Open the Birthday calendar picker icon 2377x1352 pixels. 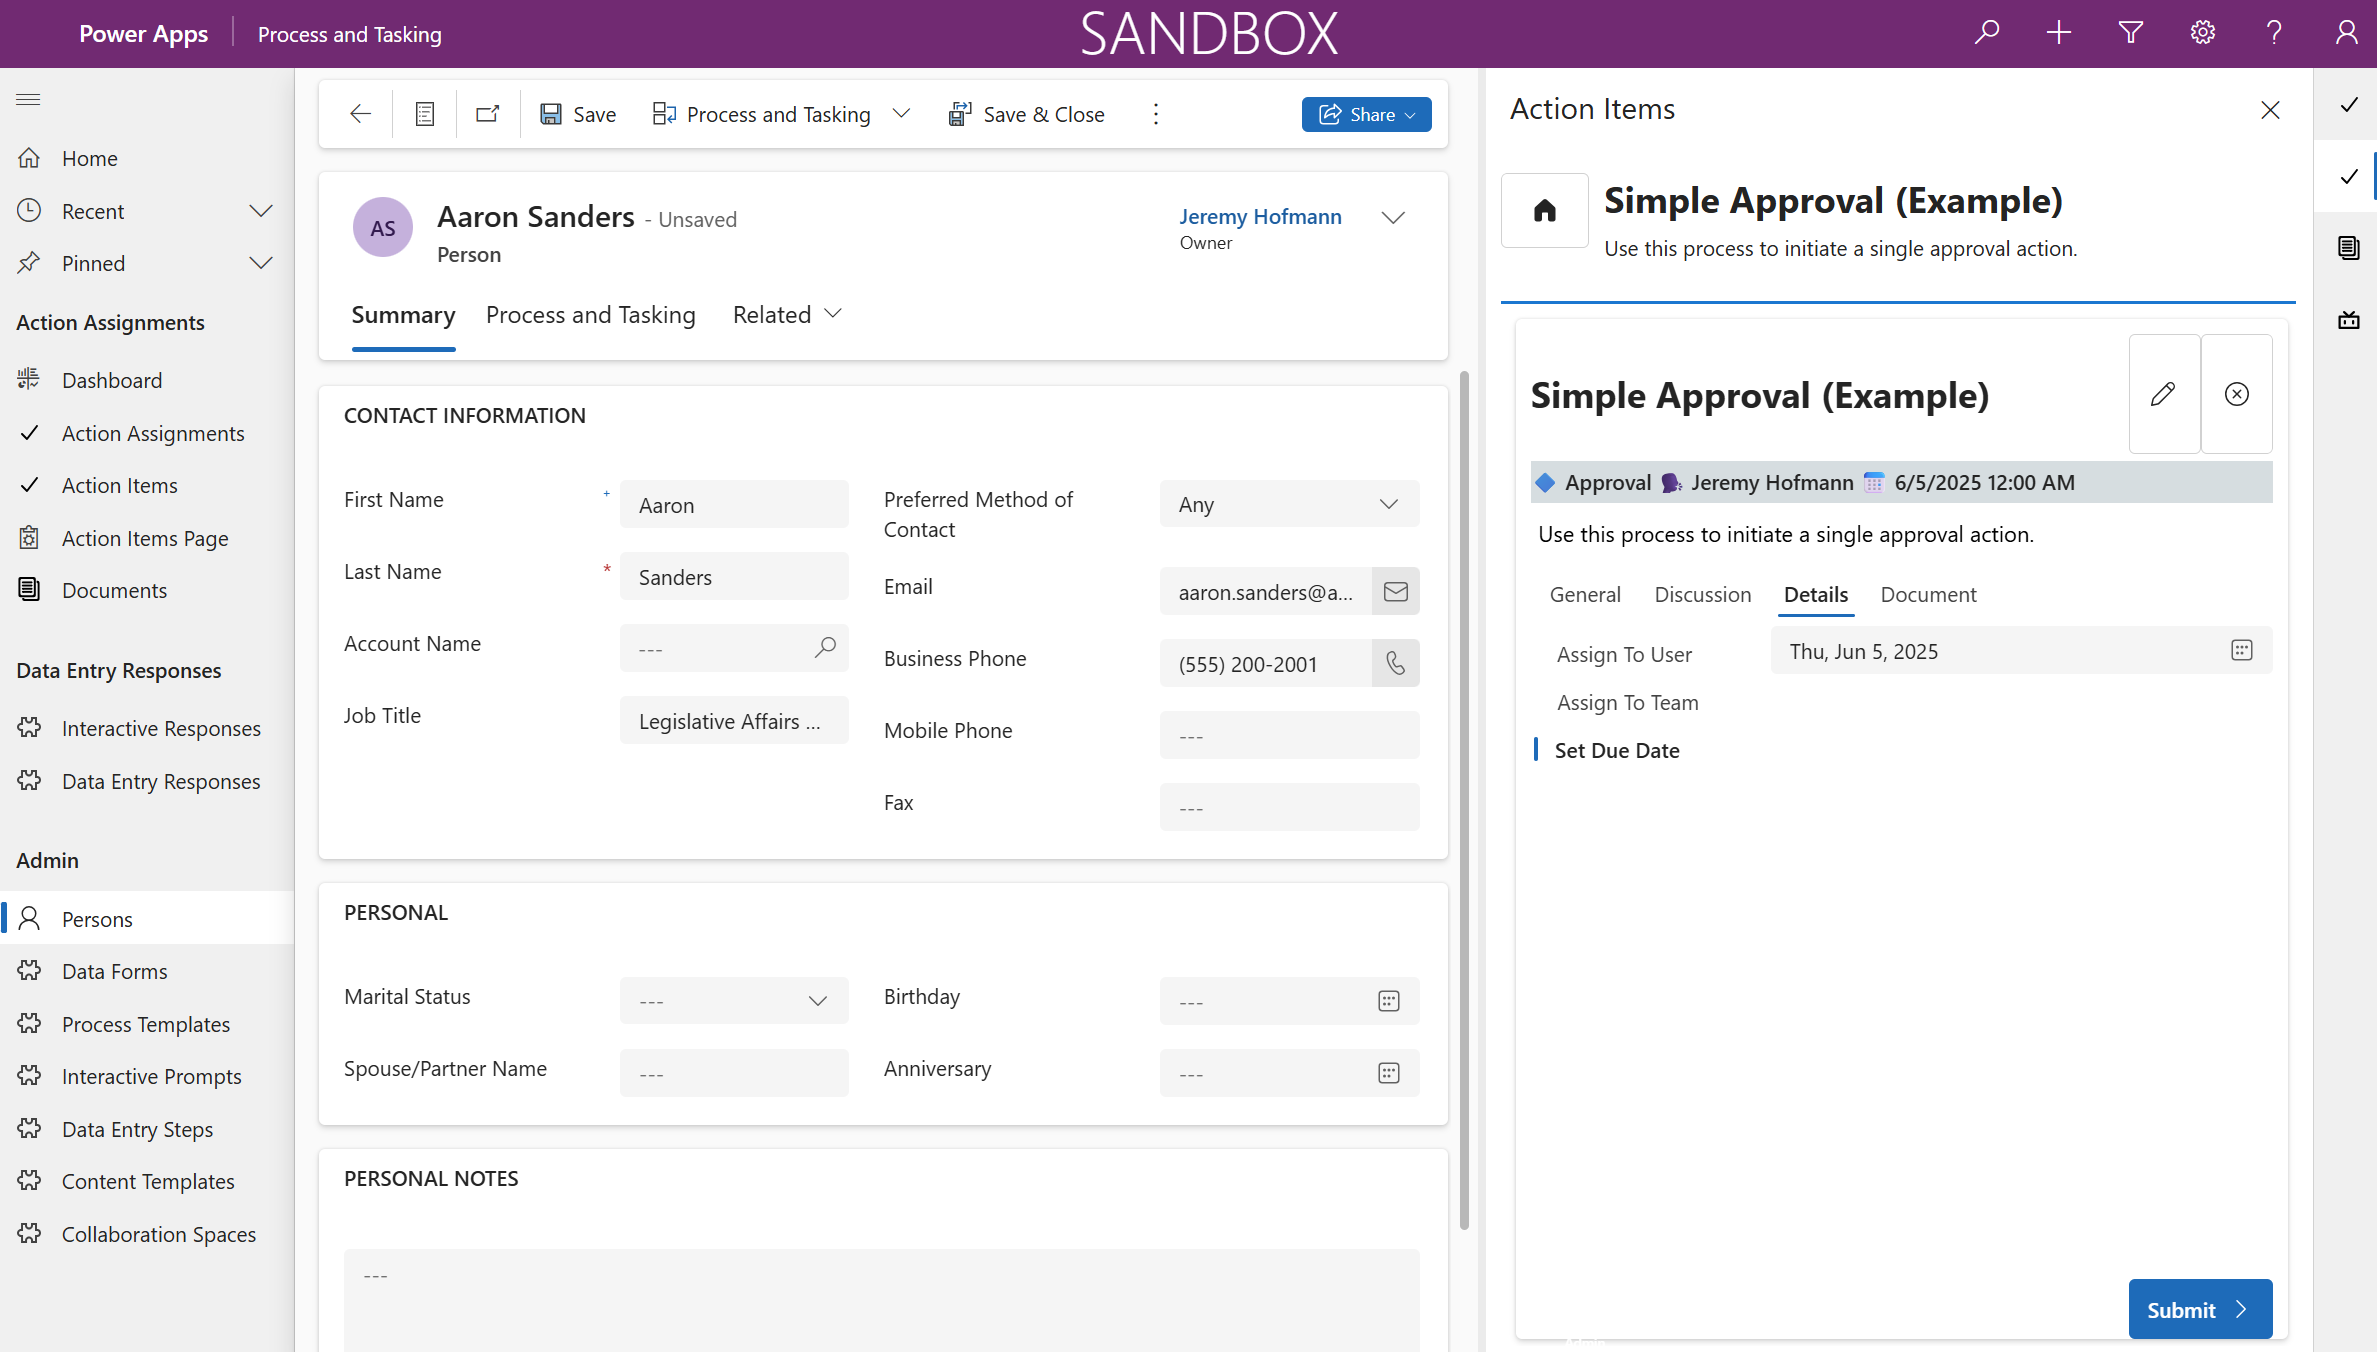tap(1388, 1001)
